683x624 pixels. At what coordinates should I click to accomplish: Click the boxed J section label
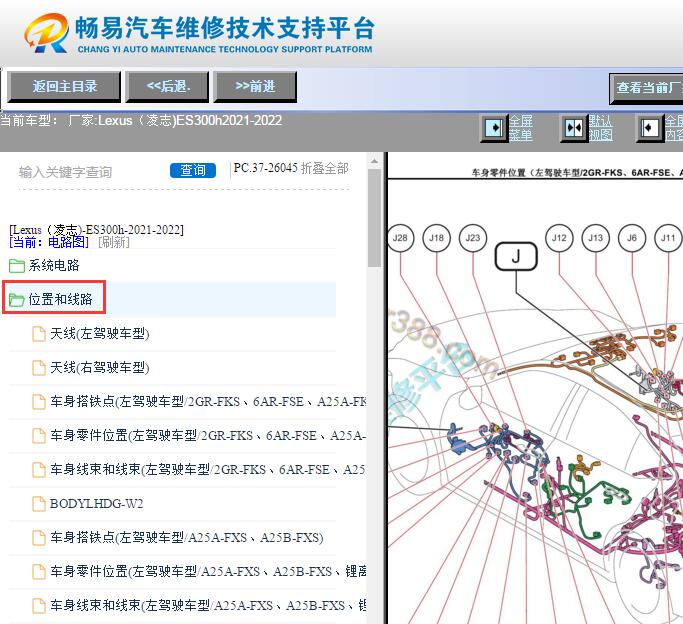pyautogui.click(x=516, y=256)
